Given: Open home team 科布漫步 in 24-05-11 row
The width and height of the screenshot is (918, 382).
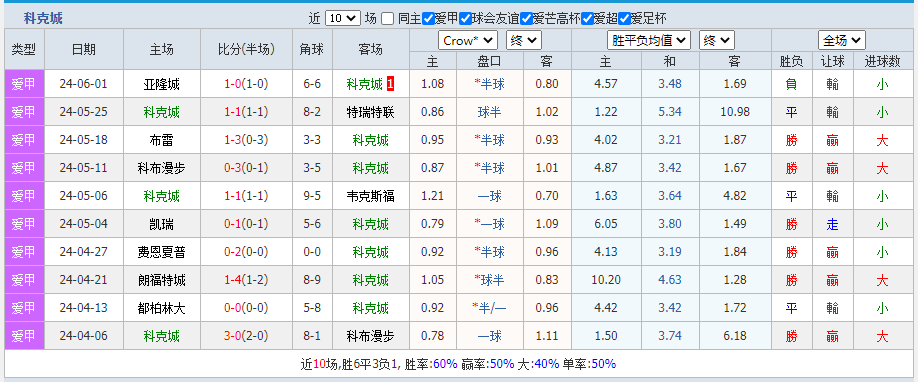Looking at the screenshot, I should tap(162, 168).
